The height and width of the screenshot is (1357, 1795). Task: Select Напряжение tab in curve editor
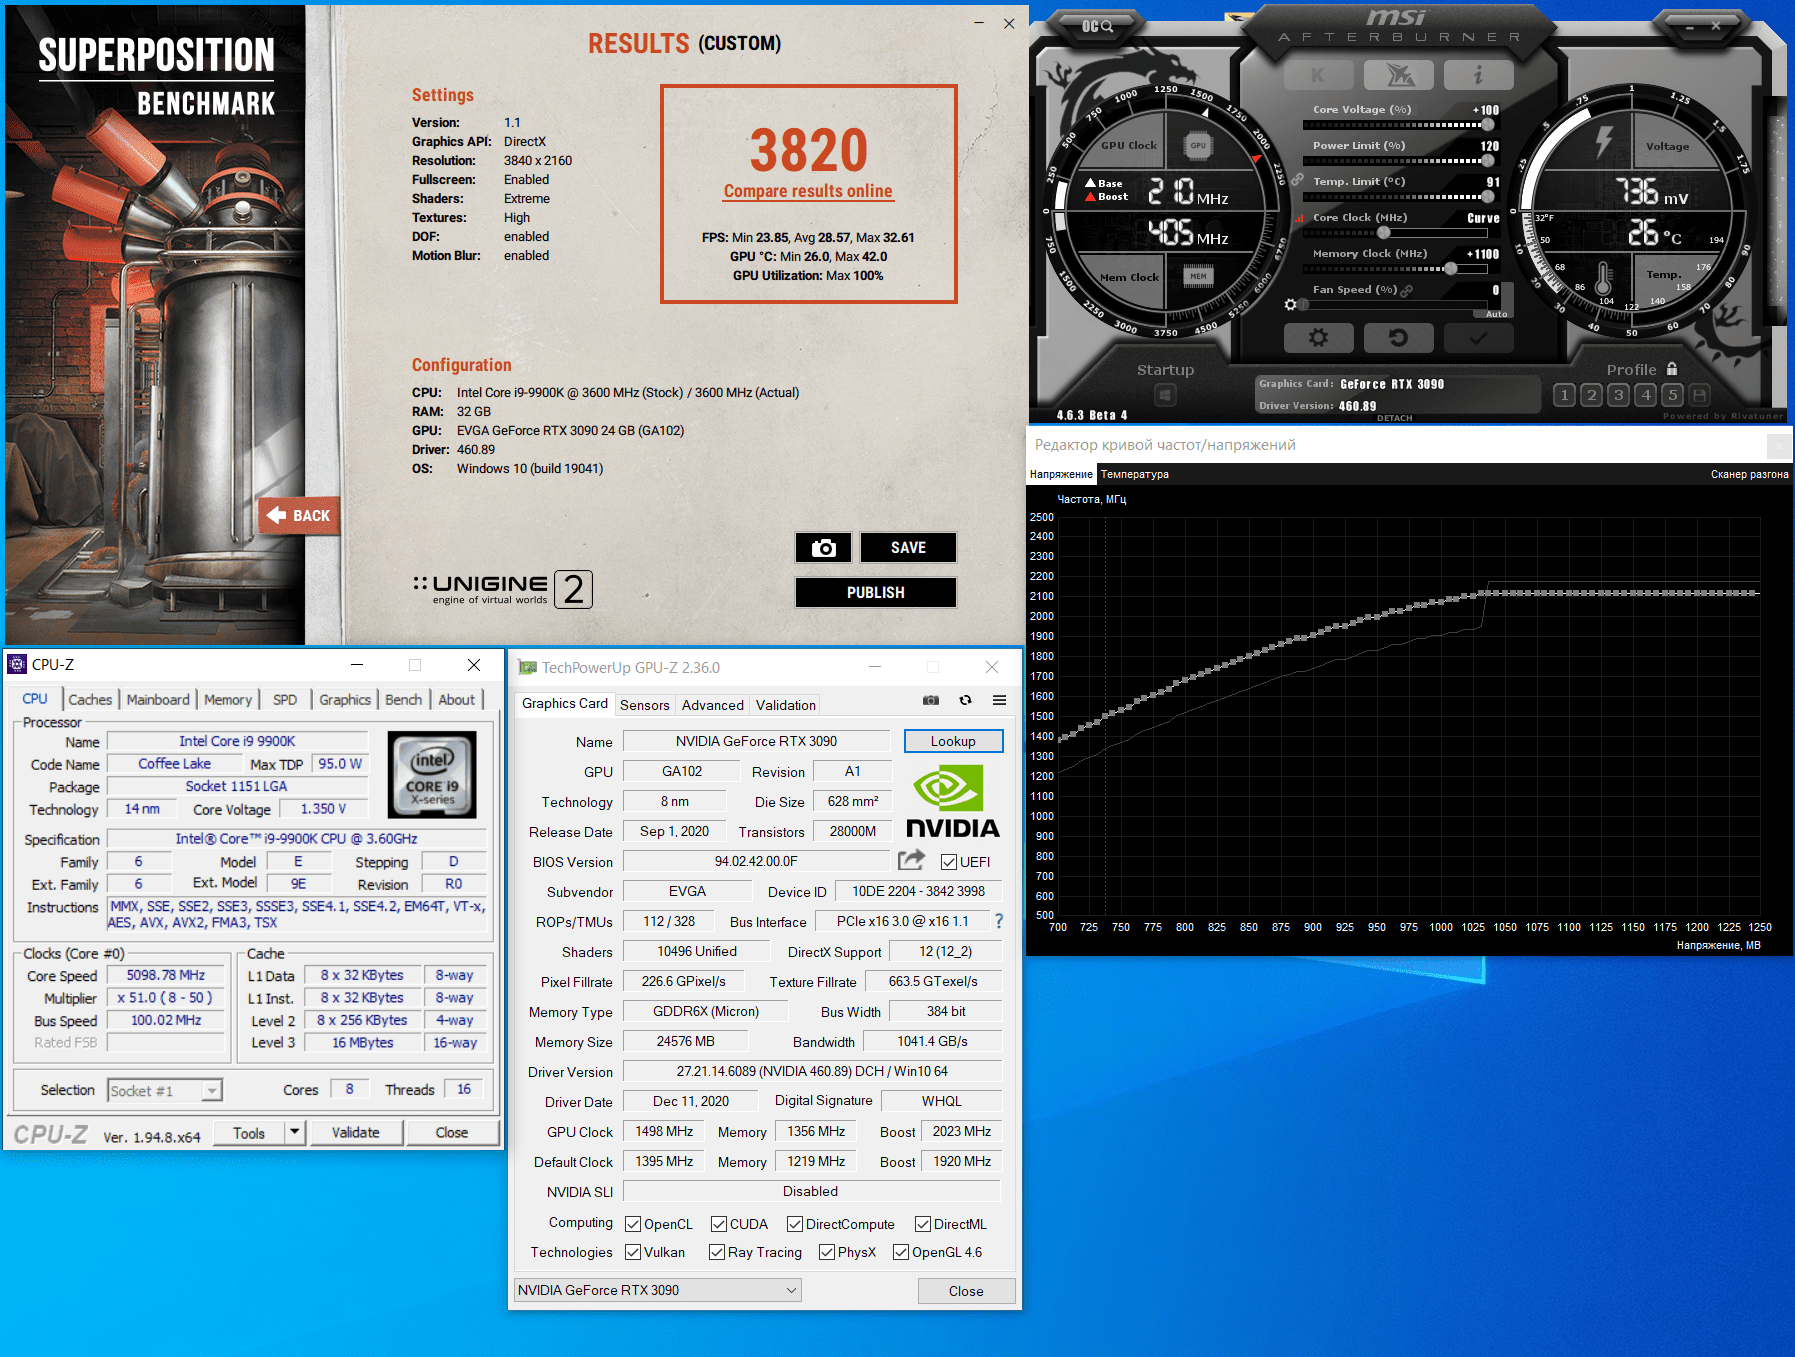[1061, 474]
